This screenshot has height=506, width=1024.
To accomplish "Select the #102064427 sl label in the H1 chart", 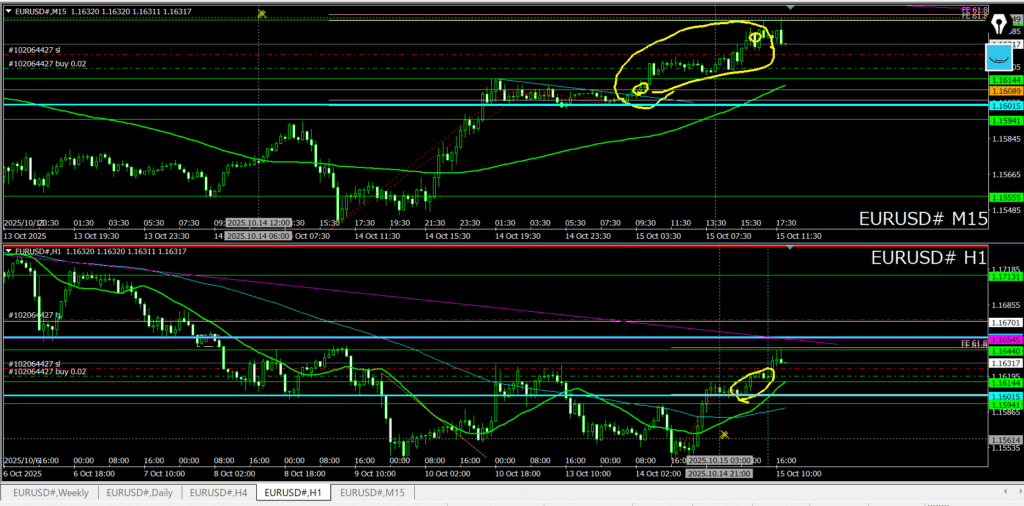I will (x=35, y=363).
